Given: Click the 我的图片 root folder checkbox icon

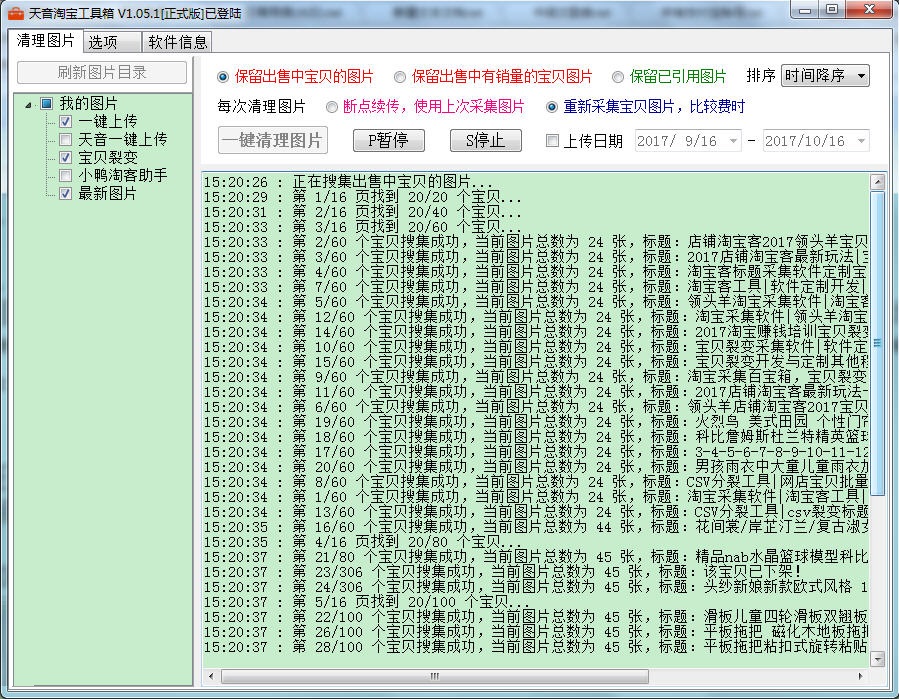Looking at the screenshot, I should tap(47, 103).
